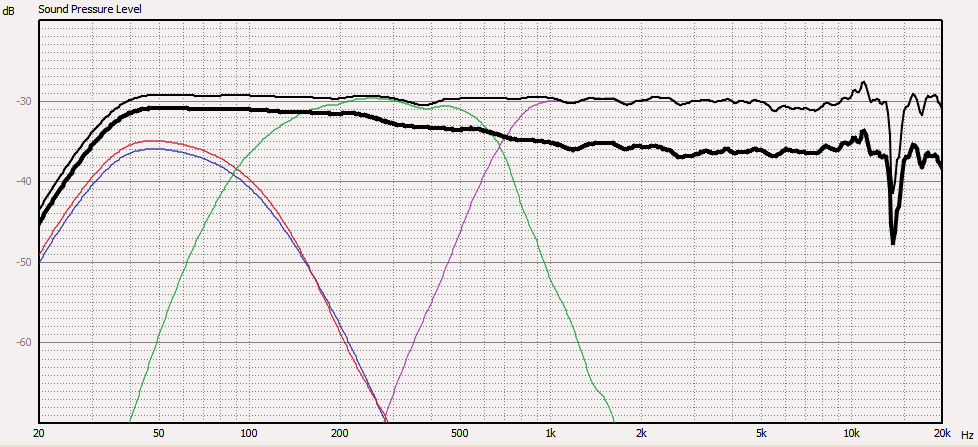This screenshot has width=978, height=447.
Task: Click the "20k" frequency axis label
Action: pyautogui.click(x=942, y=434)
